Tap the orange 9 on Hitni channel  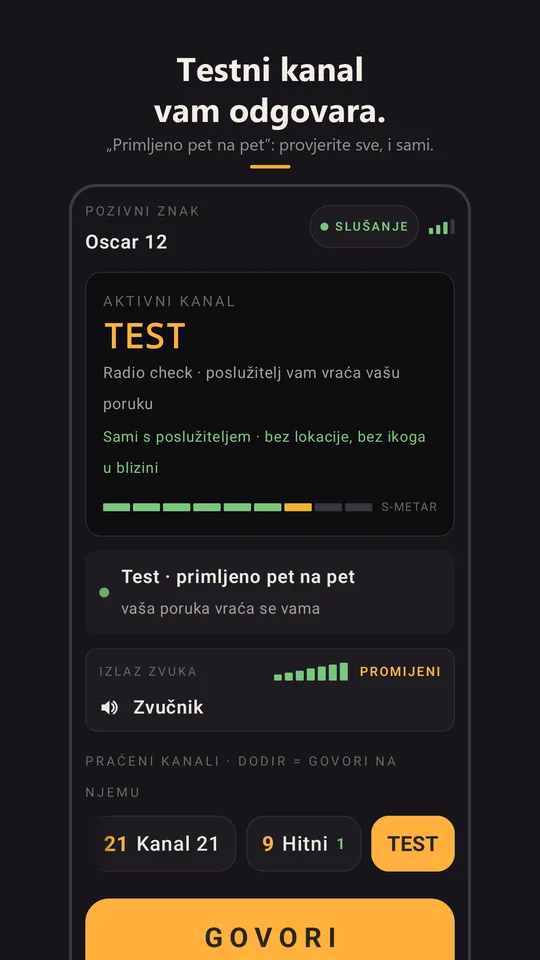268,844
